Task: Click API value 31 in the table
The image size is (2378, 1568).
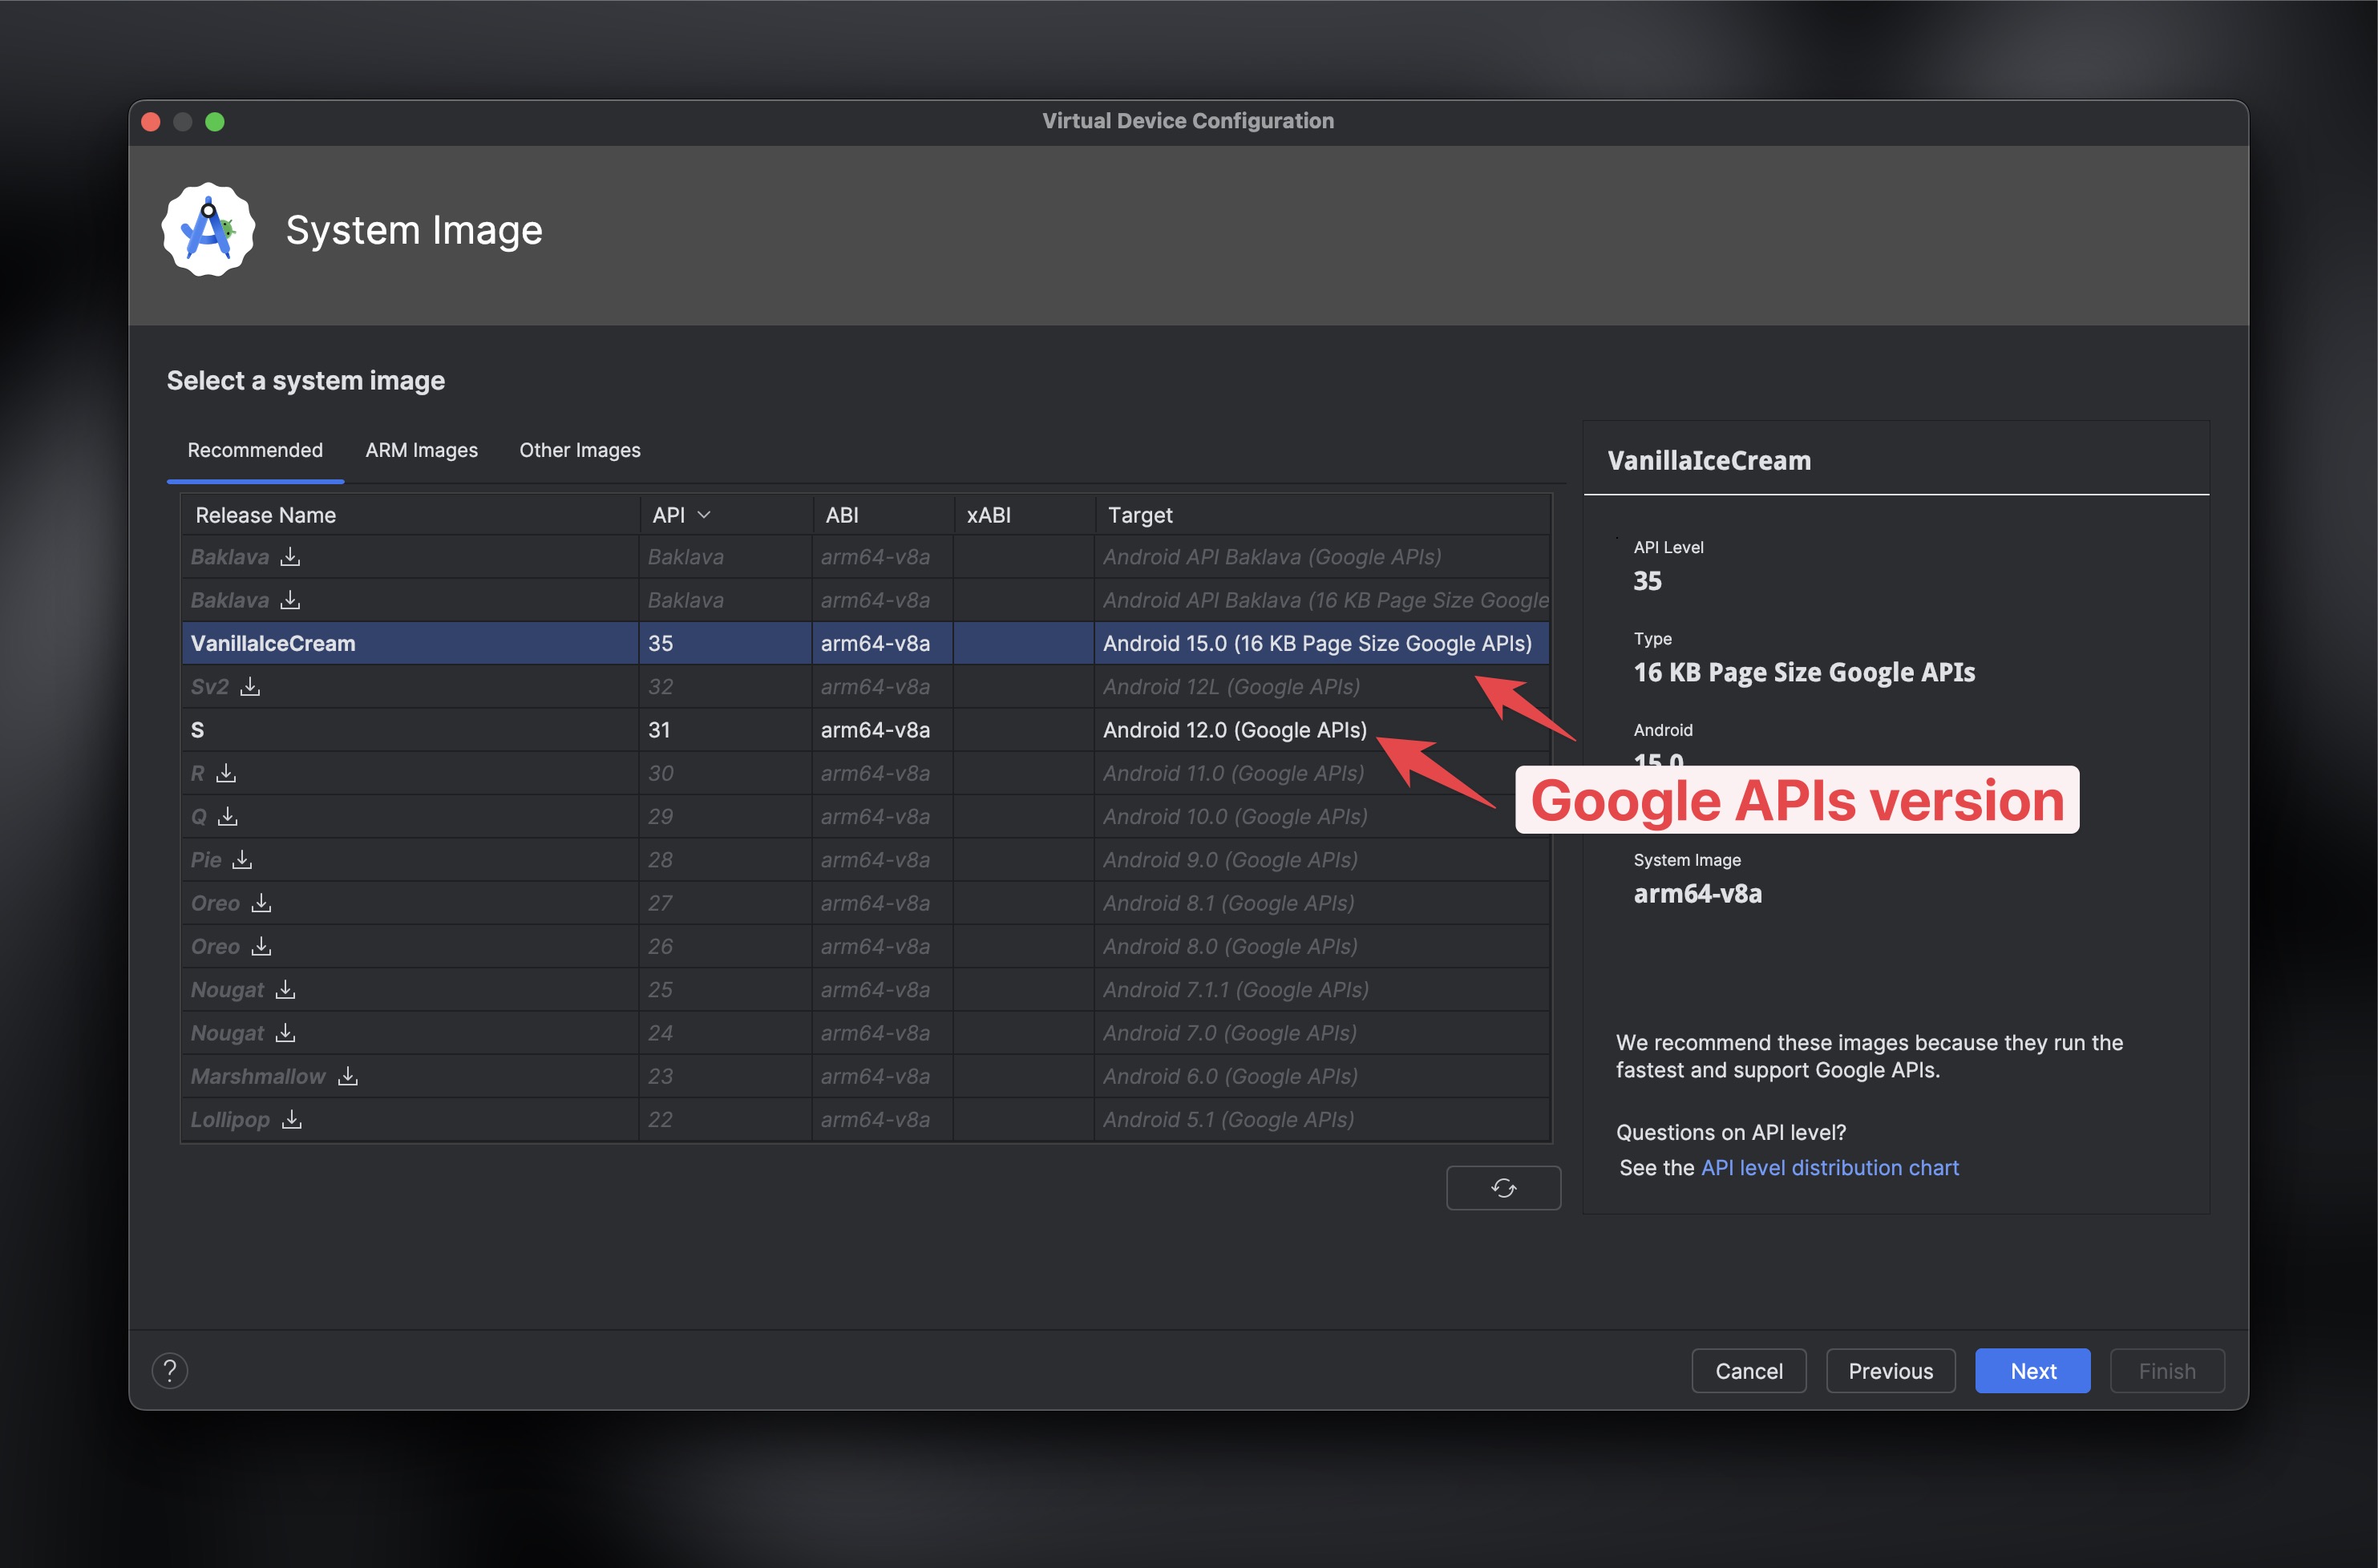Action: point(659,730)
